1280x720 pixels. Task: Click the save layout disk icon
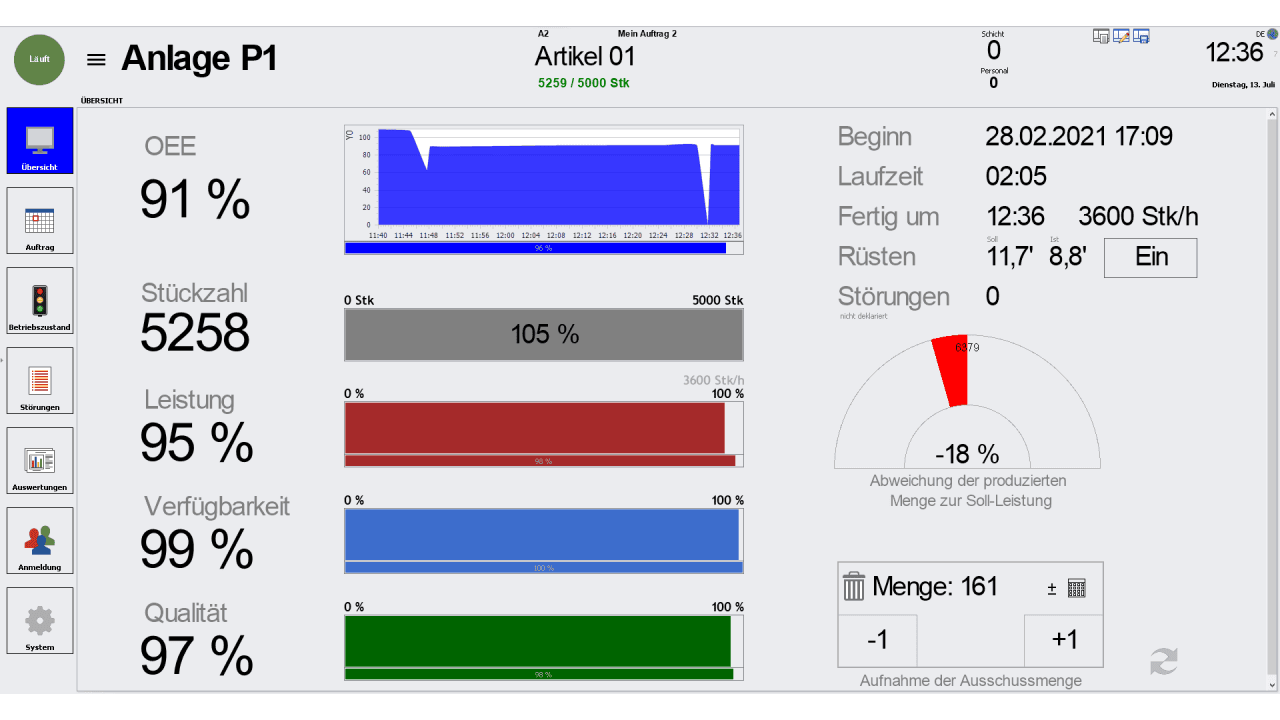[x=1141, y=37]
